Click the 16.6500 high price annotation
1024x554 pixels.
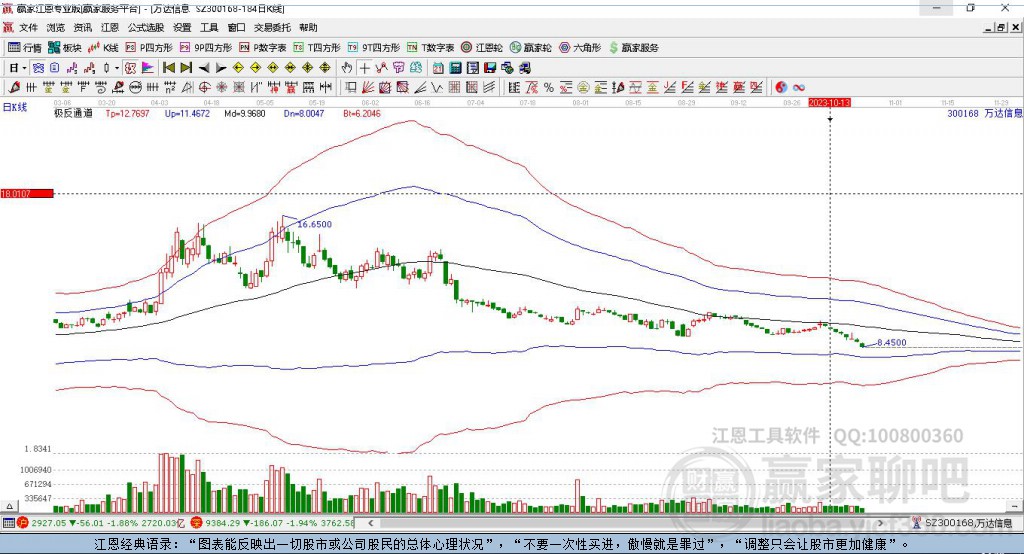coord(315,224)
